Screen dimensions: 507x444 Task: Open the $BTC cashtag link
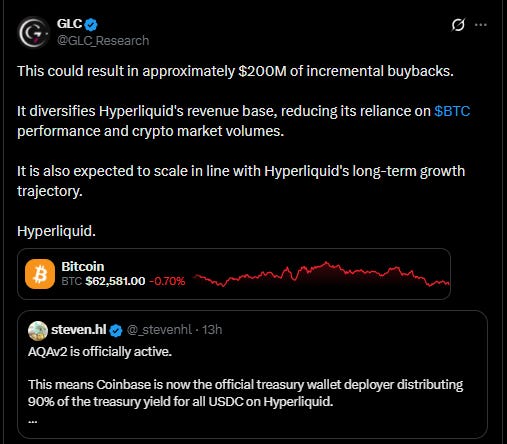pyautogui.click(x=452, y=111)
